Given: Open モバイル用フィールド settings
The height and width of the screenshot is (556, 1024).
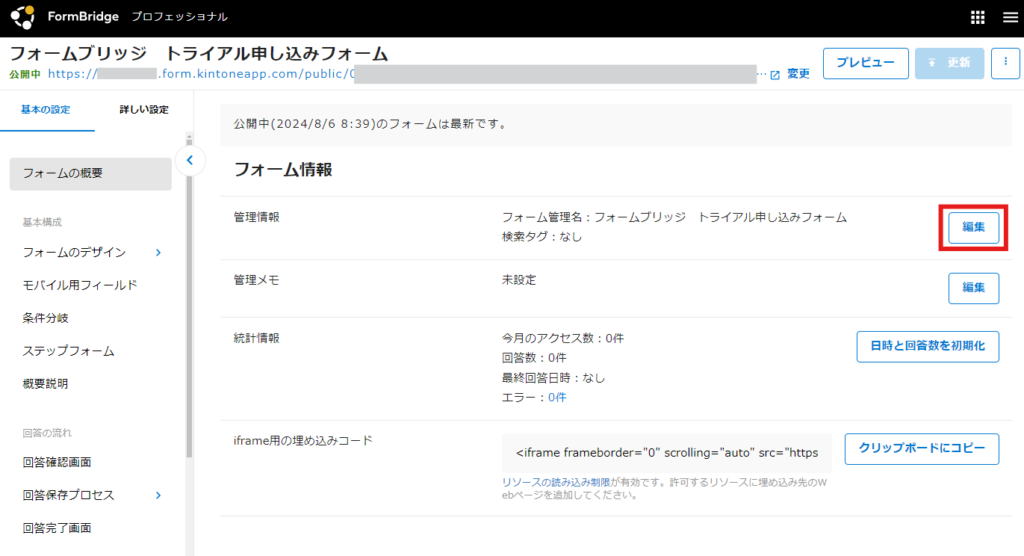Looking at the screenshot, I should coord(80,285).
